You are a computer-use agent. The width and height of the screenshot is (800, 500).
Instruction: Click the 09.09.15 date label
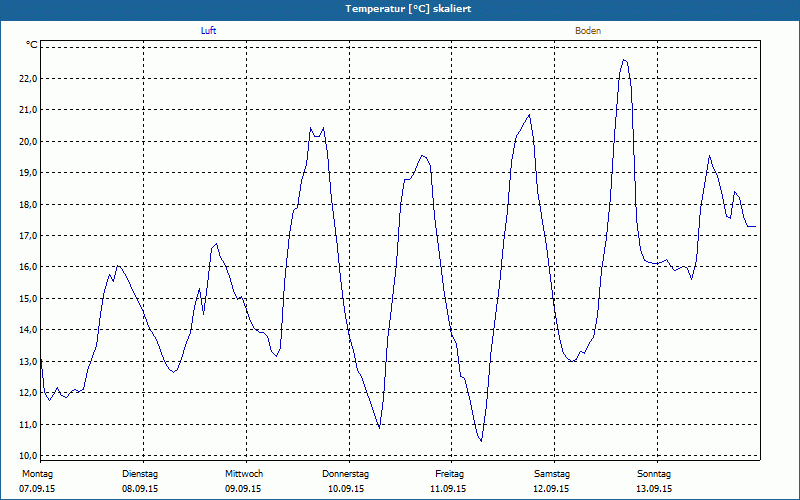tap(243, 489)
